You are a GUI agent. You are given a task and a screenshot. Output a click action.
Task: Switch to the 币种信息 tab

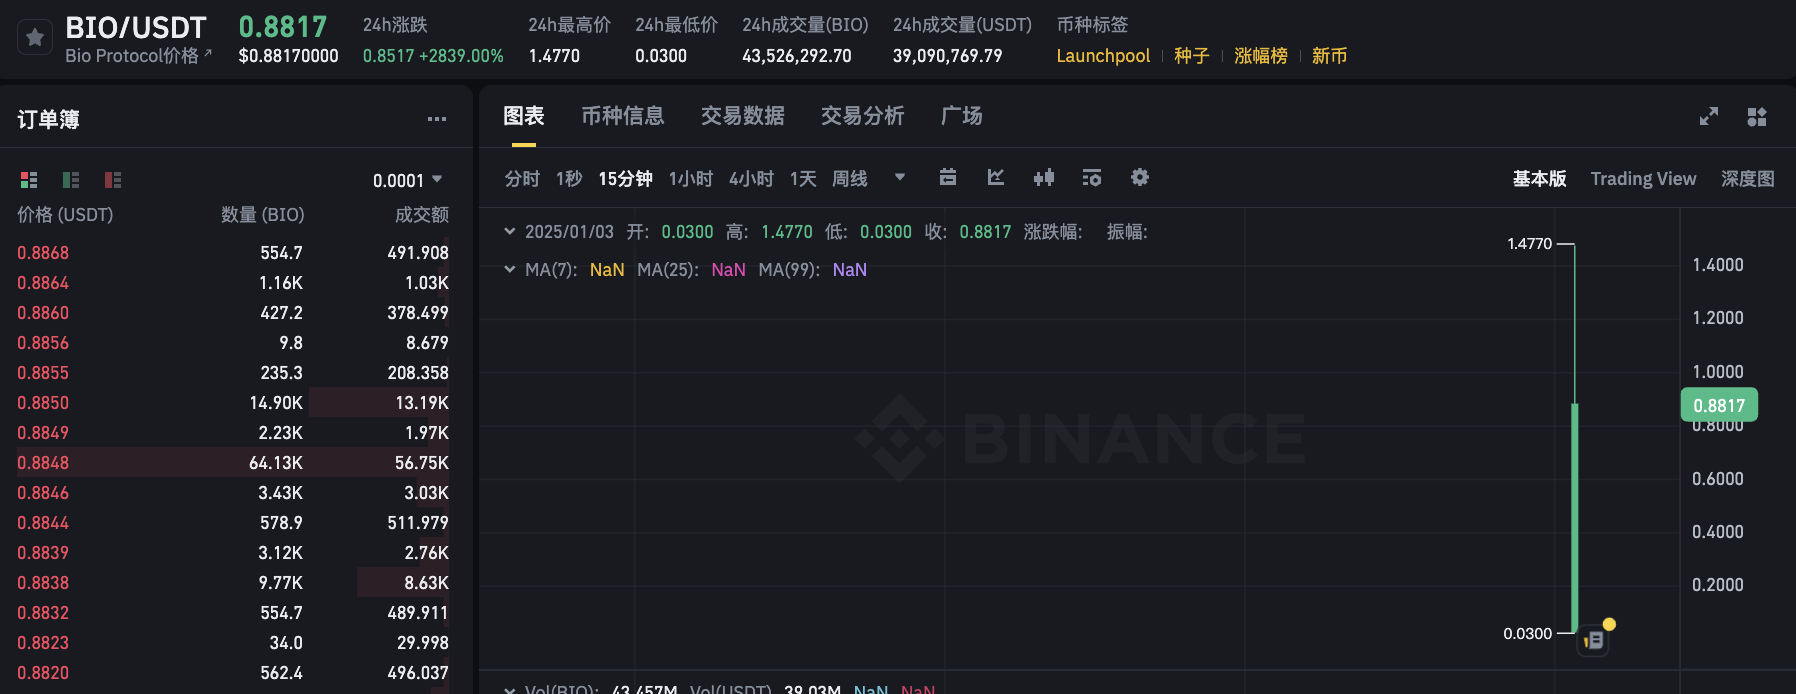click(x=624, y=116)
